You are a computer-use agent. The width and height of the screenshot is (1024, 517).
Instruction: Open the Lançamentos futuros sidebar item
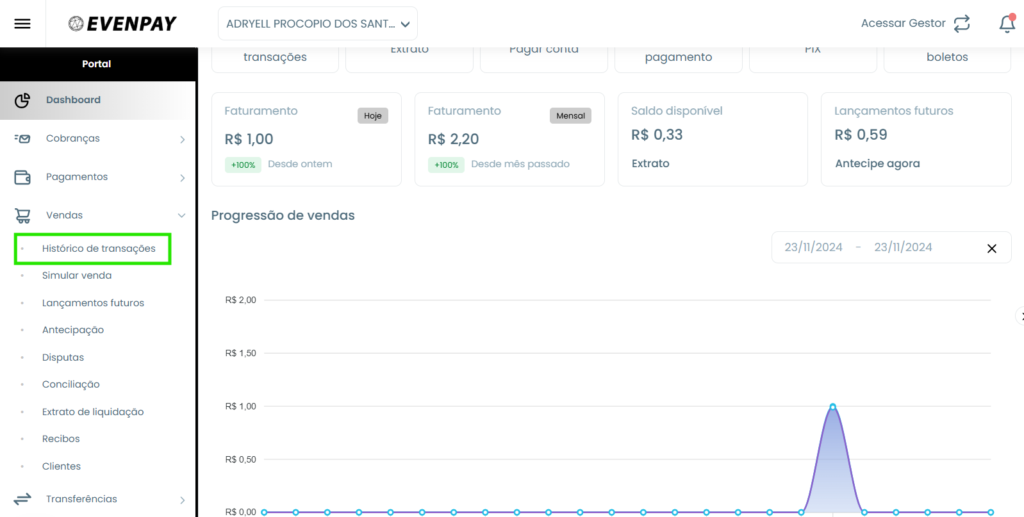pyautogui.click(x=93, y=303)
